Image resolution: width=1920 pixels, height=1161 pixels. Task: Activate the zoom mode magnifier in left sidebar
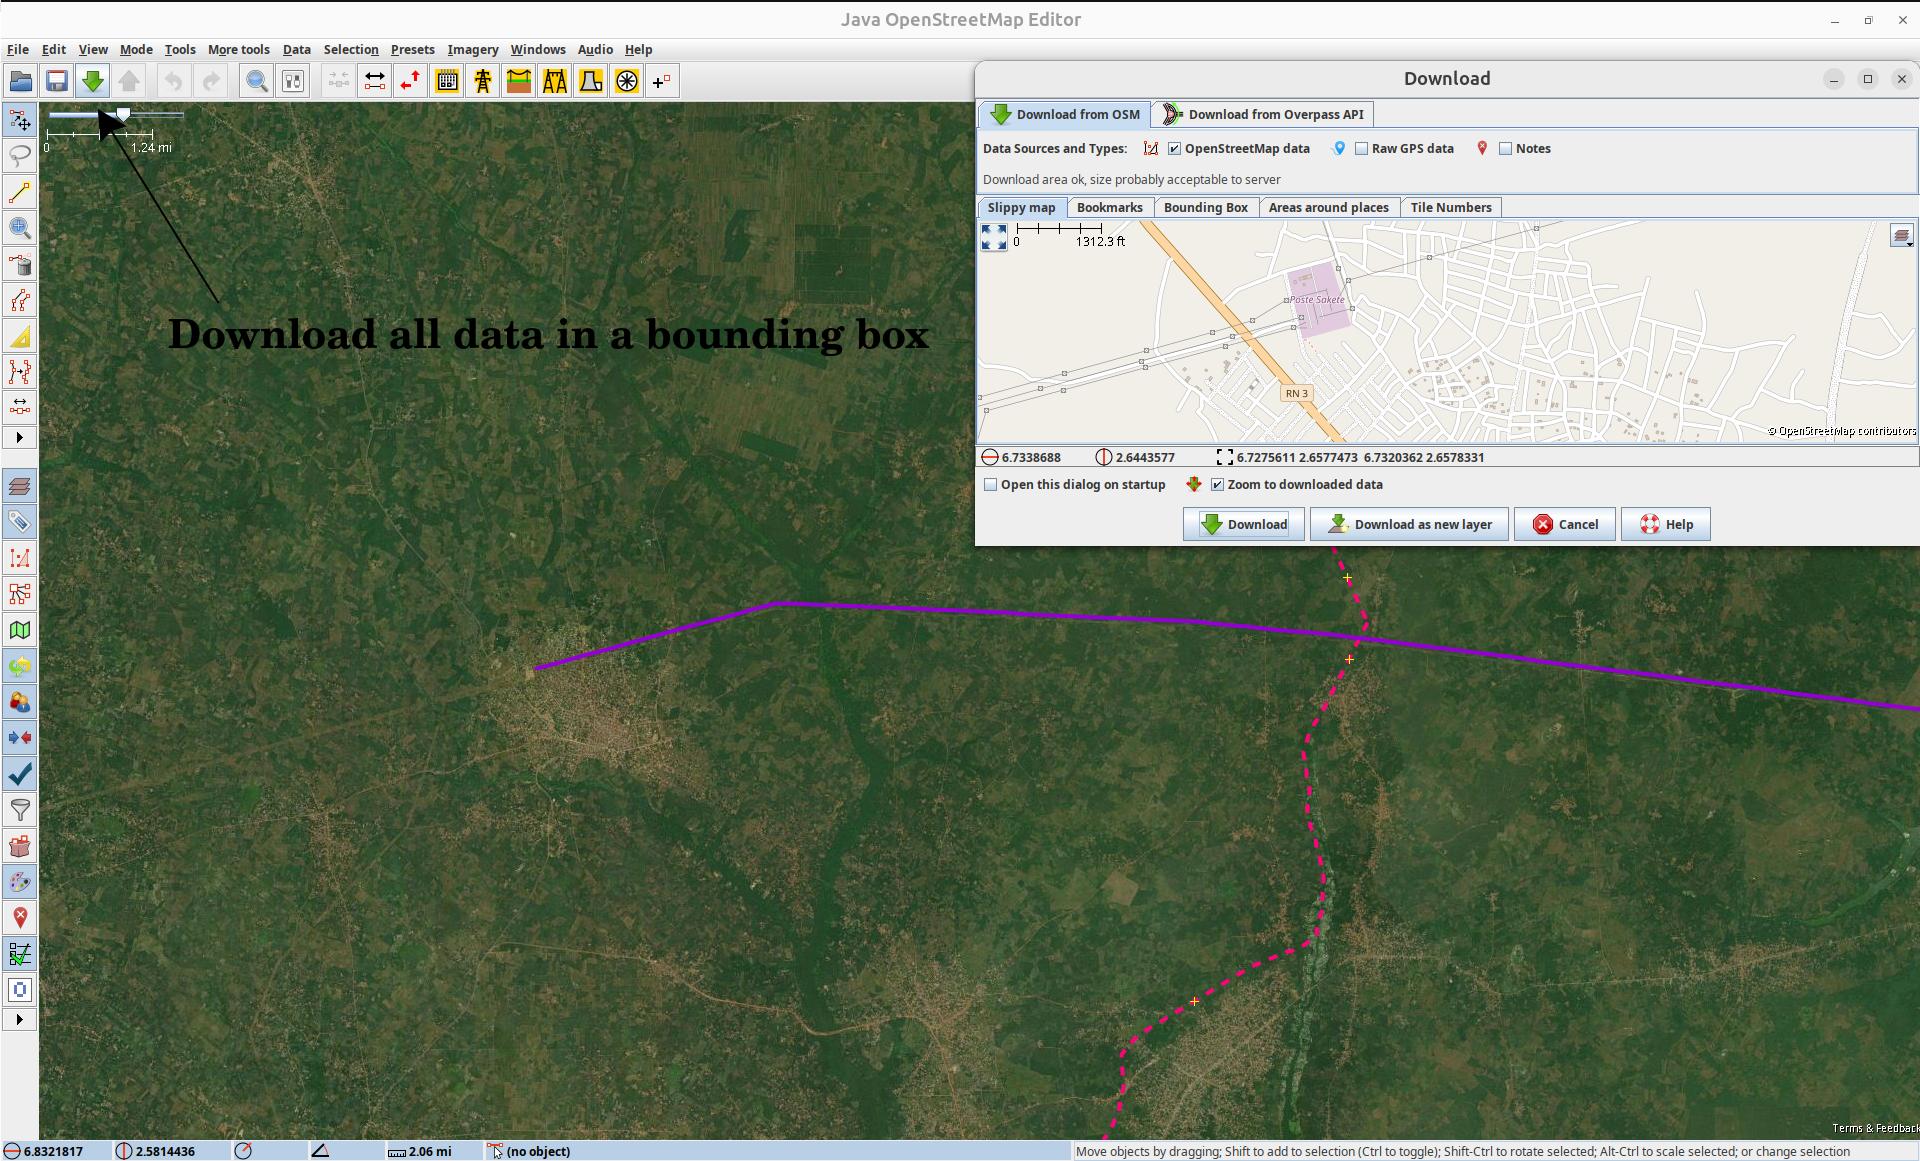click(20, 228)
